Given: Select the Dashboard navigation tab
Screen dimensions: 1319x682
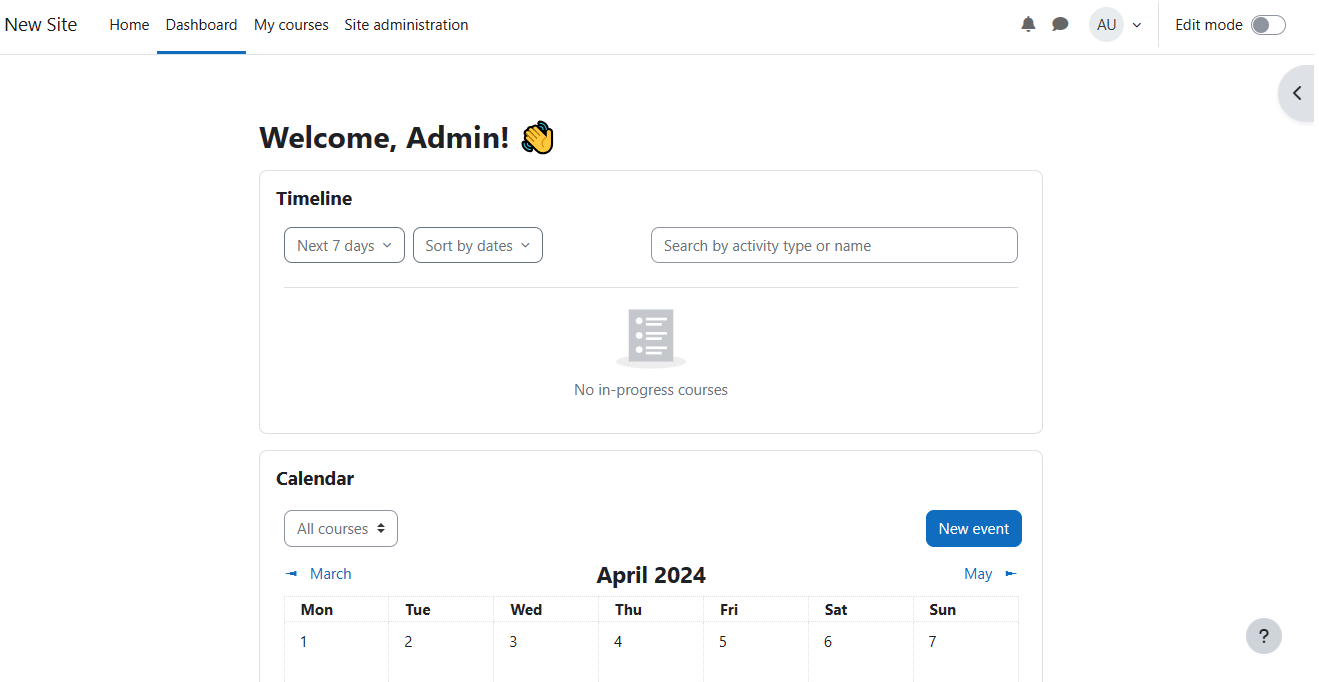Looking at the screenshot, I should 201,25.
